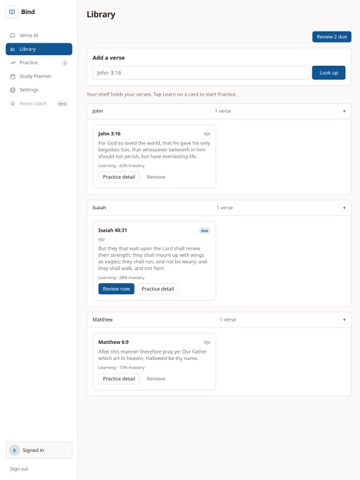
Task: Click the 42% mastery status text
Action: pyautogui.click(x=121, y=166)
